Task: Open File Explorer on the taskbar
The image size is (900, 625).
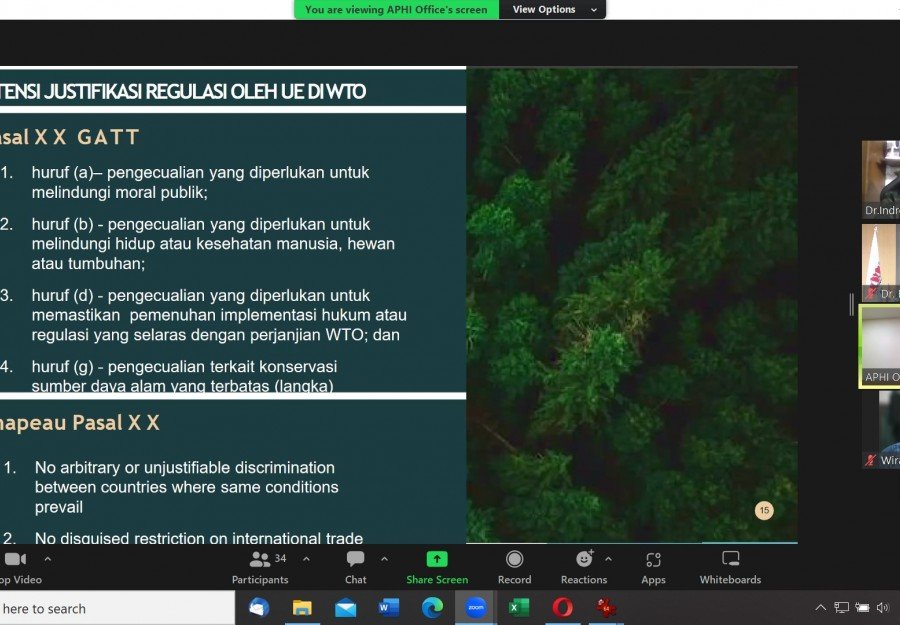Action: 302,607
